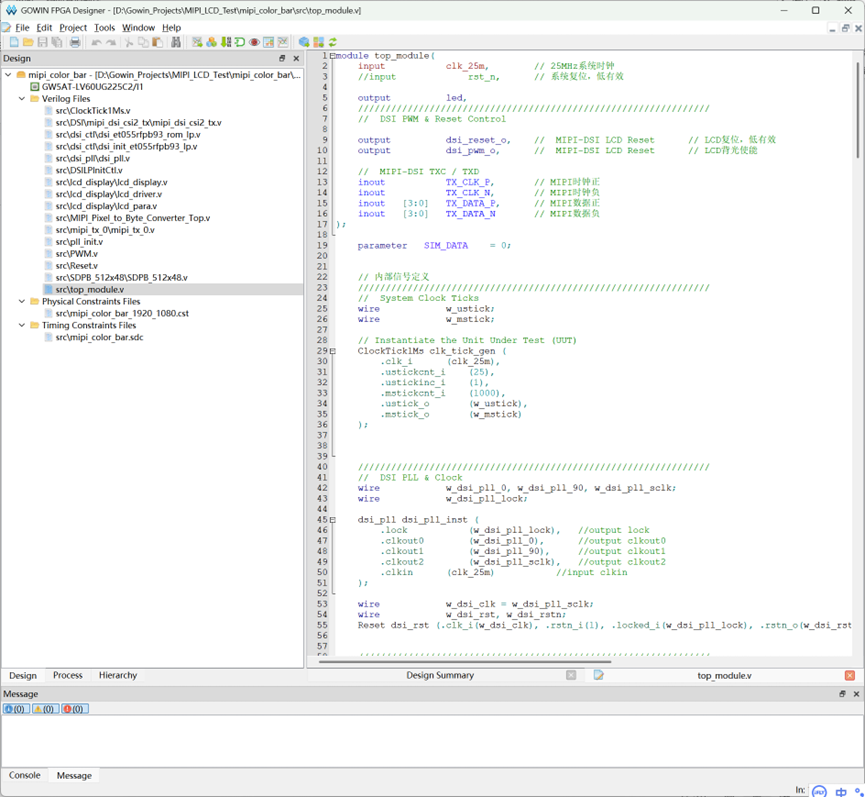Collapse the Verilog Files folder
This screenshot has height=797, width=865.
pos(22,99)
